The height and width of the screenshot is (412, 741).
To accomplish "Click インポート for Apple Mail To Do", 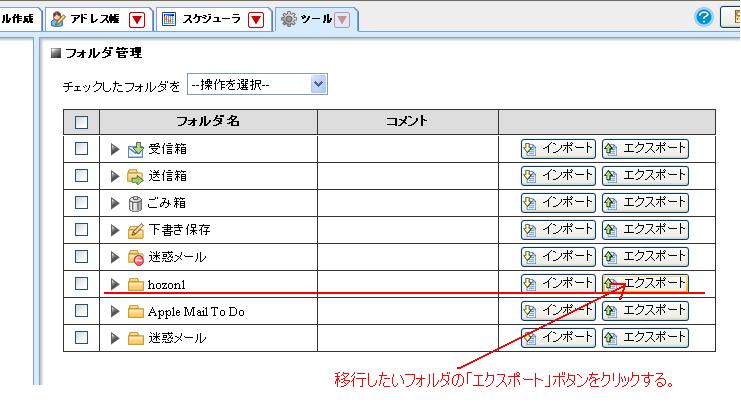I will [x=558, y=310].
